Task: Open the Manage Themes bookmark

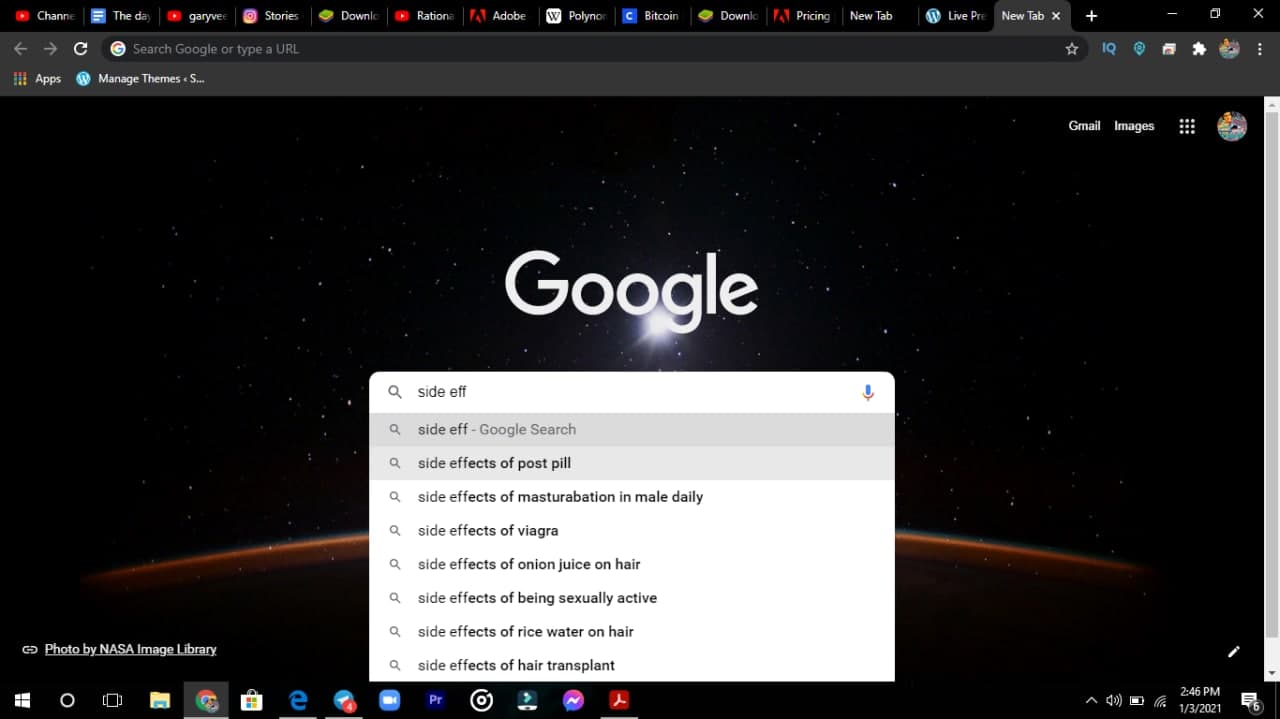Action: tap(140, 78)
